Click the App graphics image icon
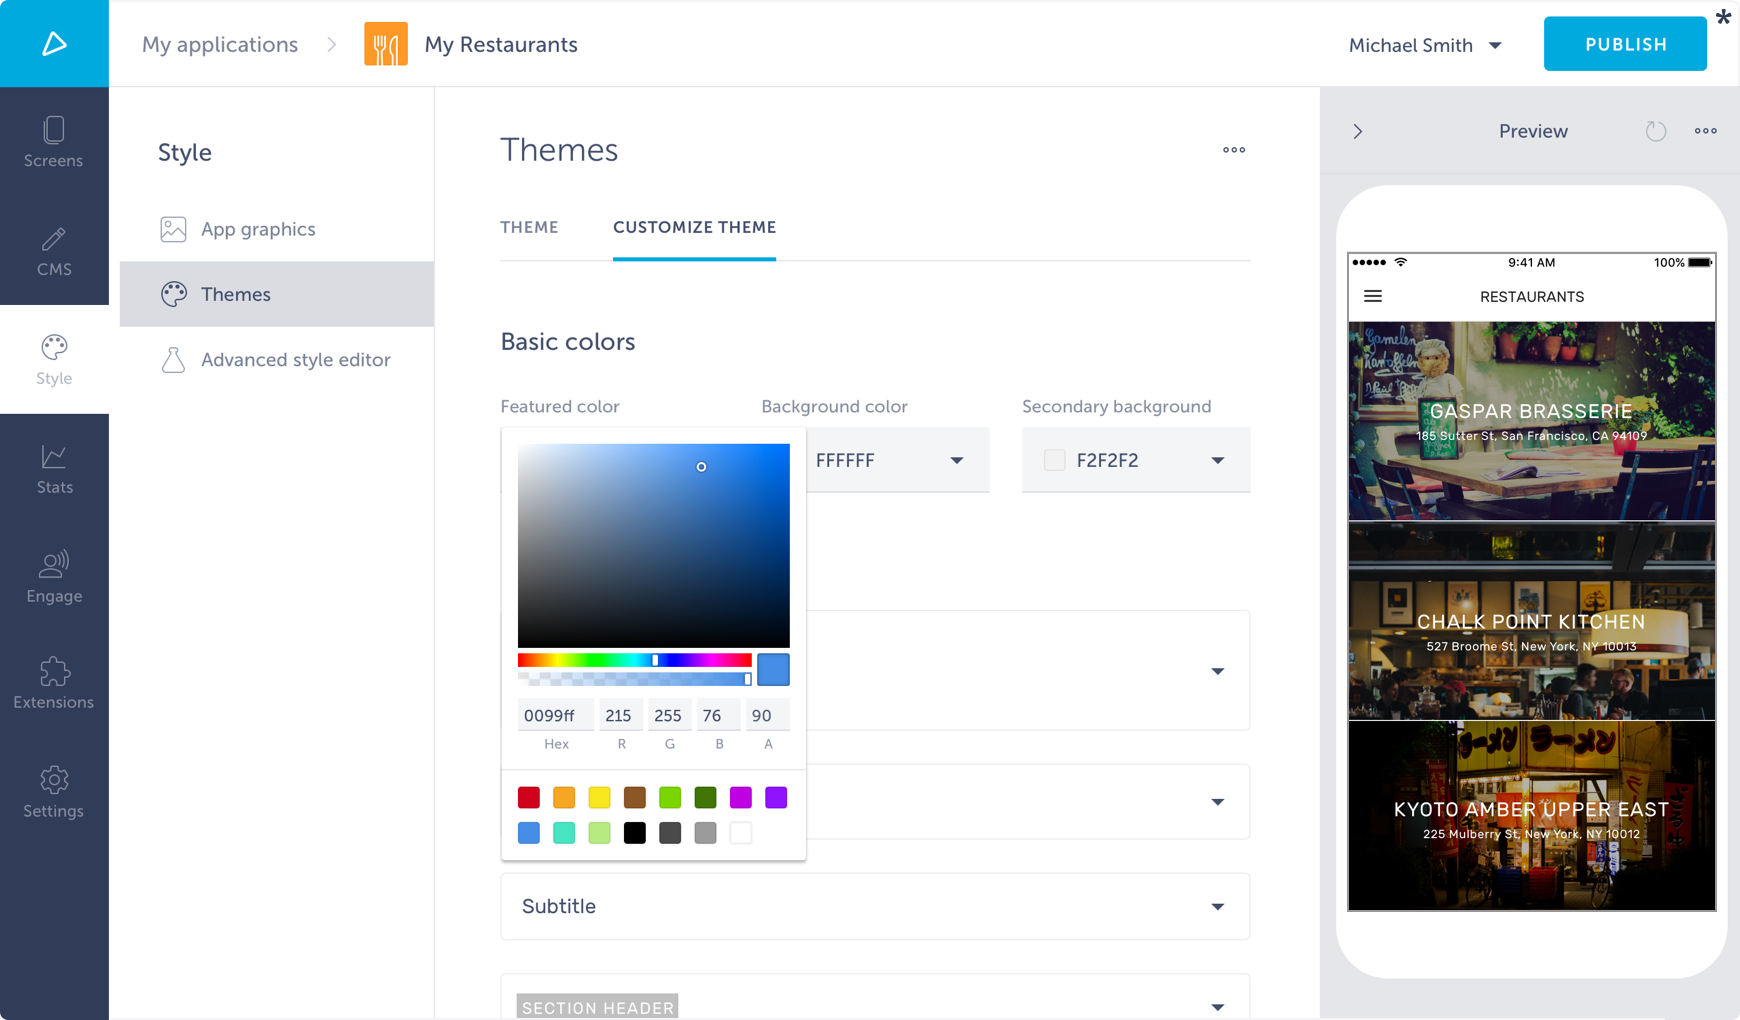1740x1020 pixels. tap(173, 229)
